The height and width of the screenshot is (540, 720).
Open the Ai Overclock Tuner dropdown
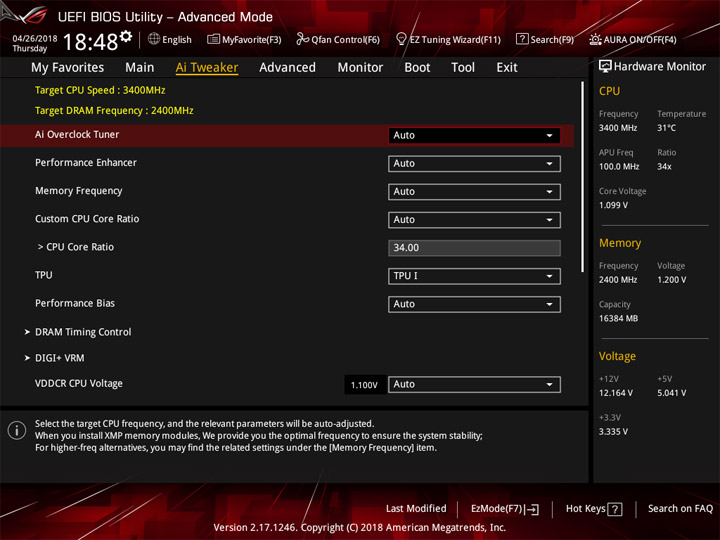point(474,135)
